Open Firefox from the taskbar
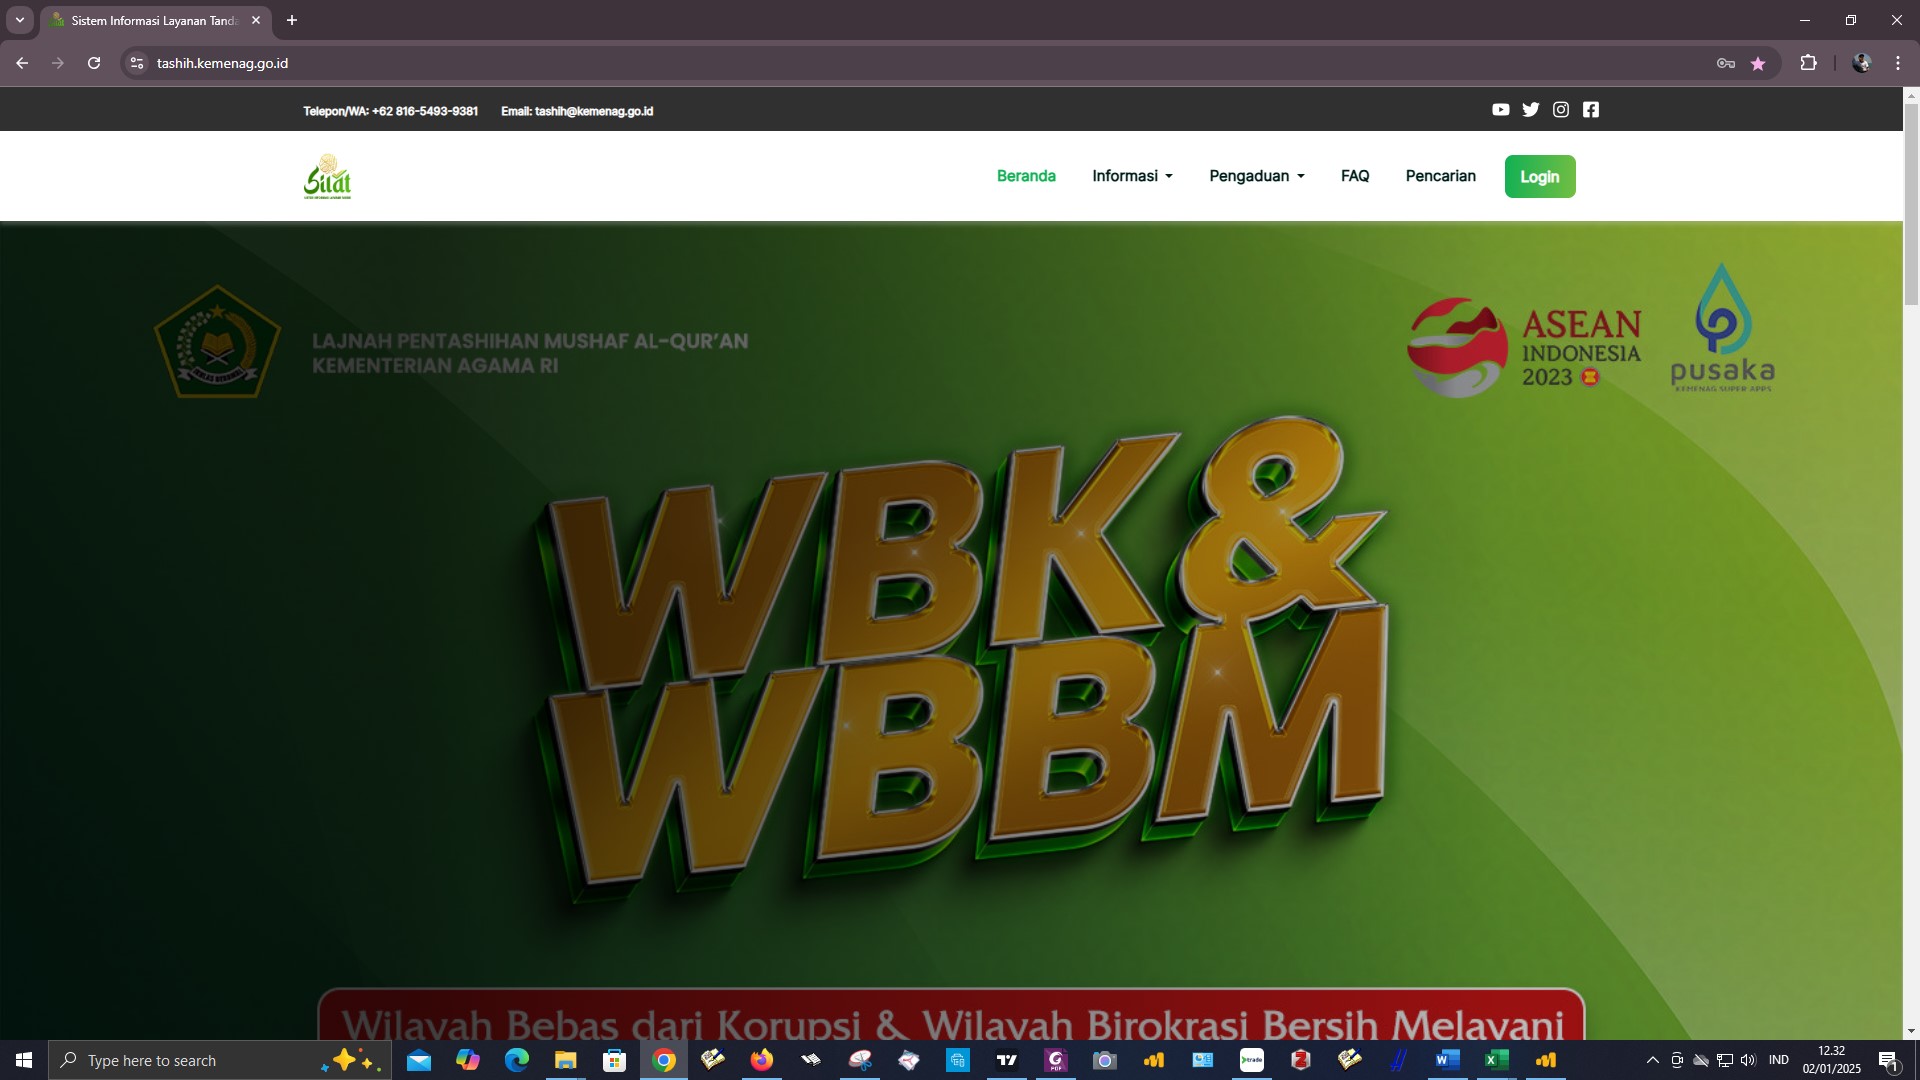The image size is (1920, 1080). pos(762,1060)
